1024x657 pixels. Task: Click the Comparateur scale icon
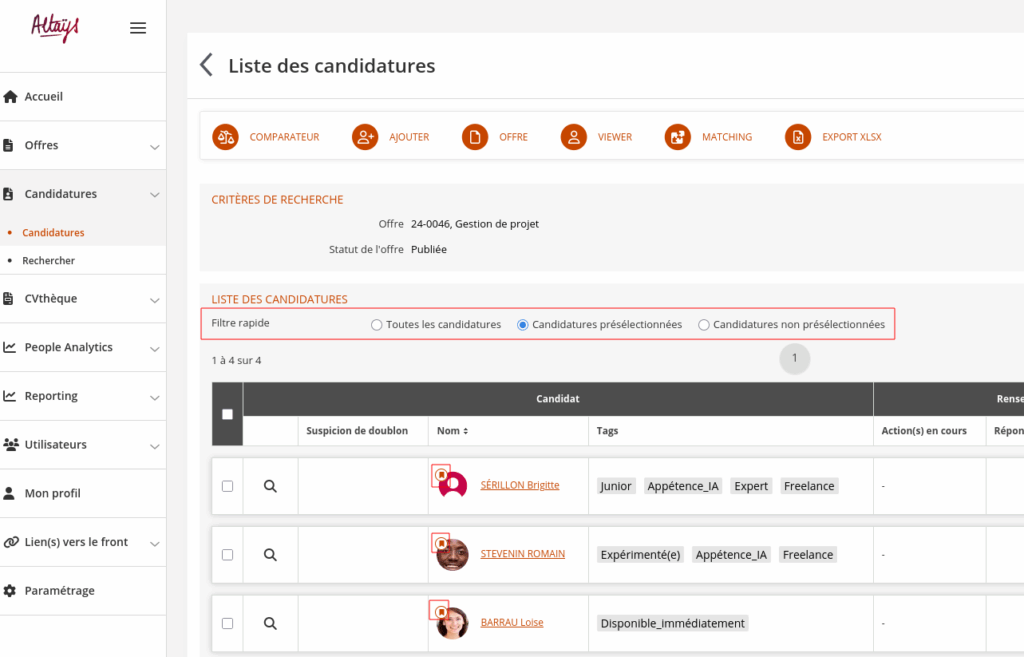click(x=225, y=137)
